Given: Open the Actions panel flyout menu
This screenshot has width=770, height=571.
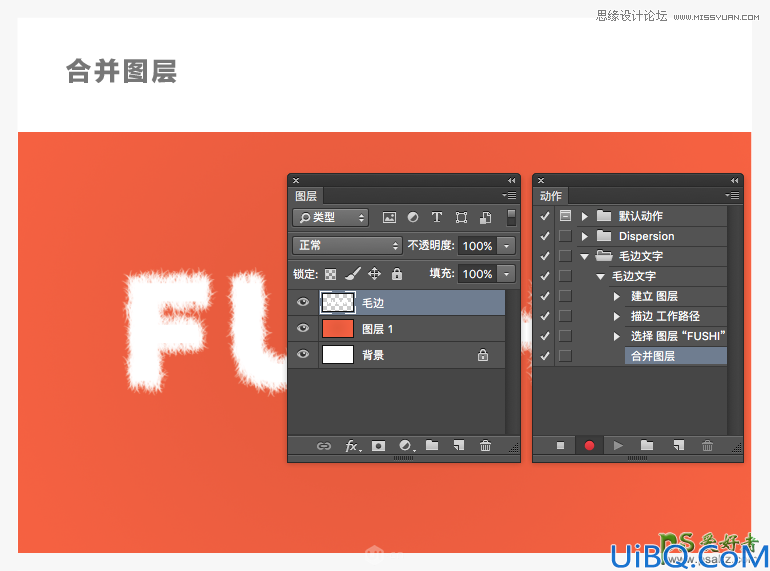Looking at the screenshot, I should (x=732, y=195).
